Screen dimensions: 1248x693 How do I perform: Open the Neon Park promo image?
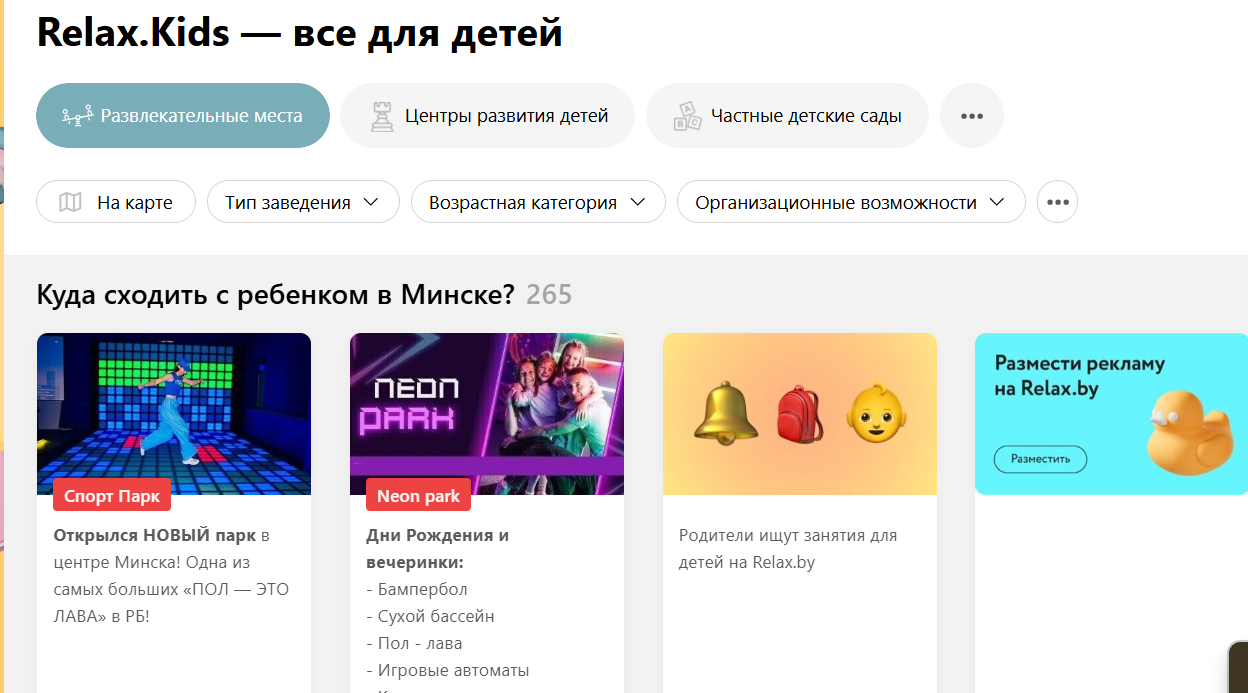click(x=487, y=414)
